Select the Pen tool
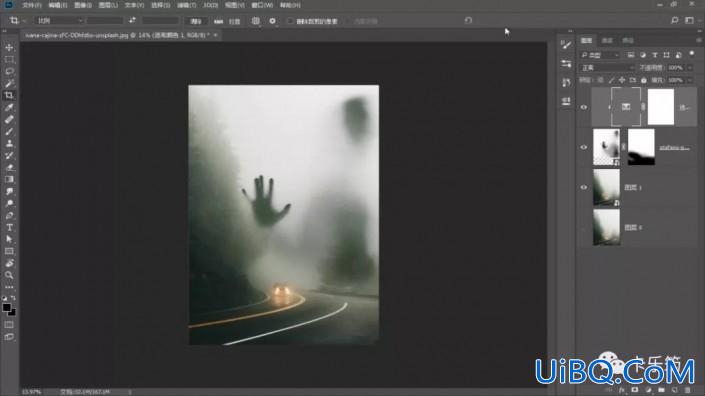The image size is (705, 396). [x=9, y=216]
